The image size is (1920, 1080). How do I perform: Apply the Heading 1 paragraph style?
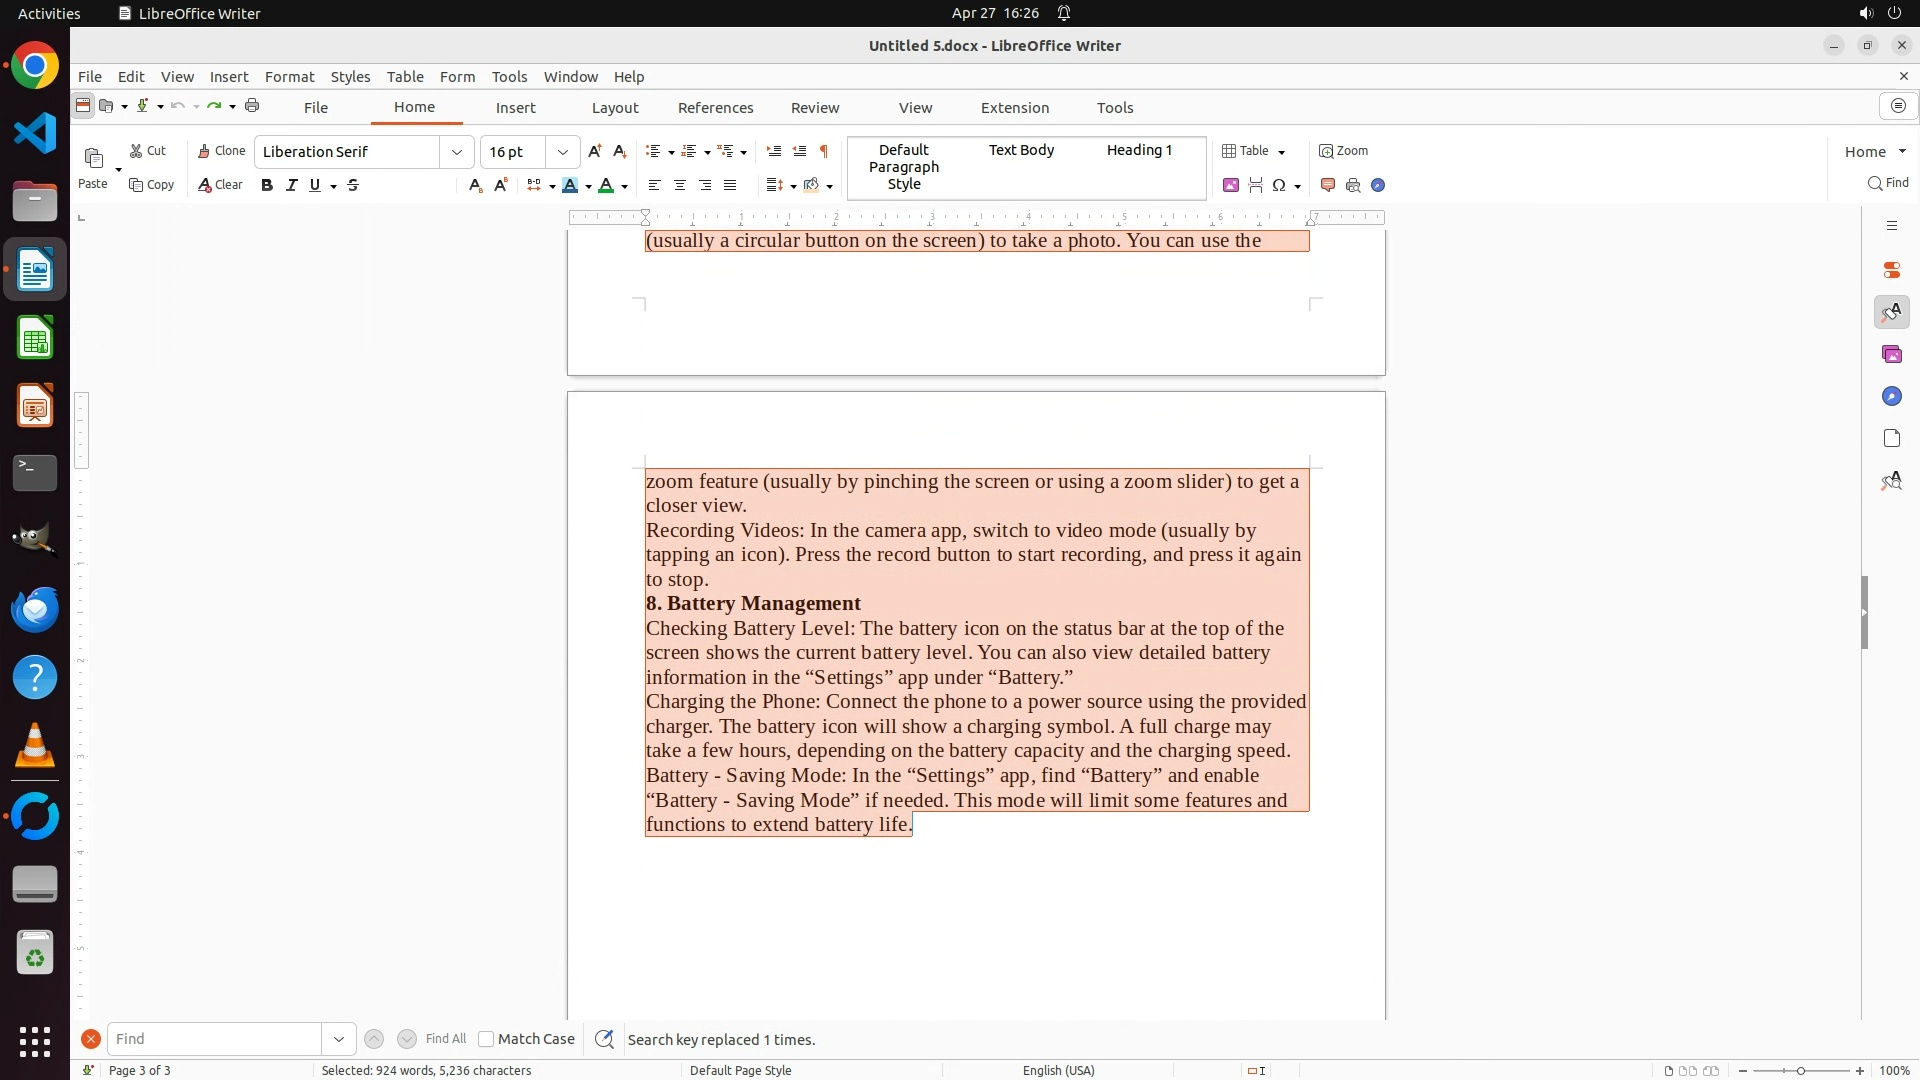point(1139,150)
